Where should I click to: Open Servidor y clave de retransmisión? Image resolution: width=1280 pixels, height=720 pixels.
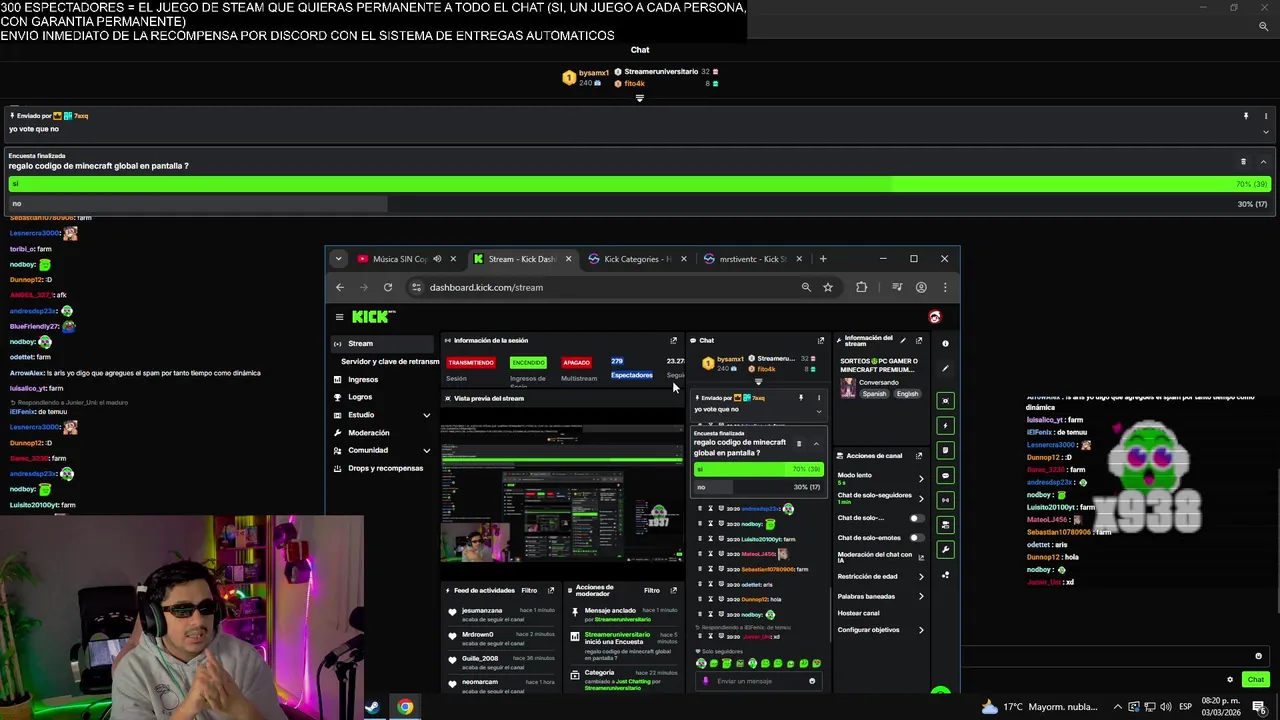point(390,361)
